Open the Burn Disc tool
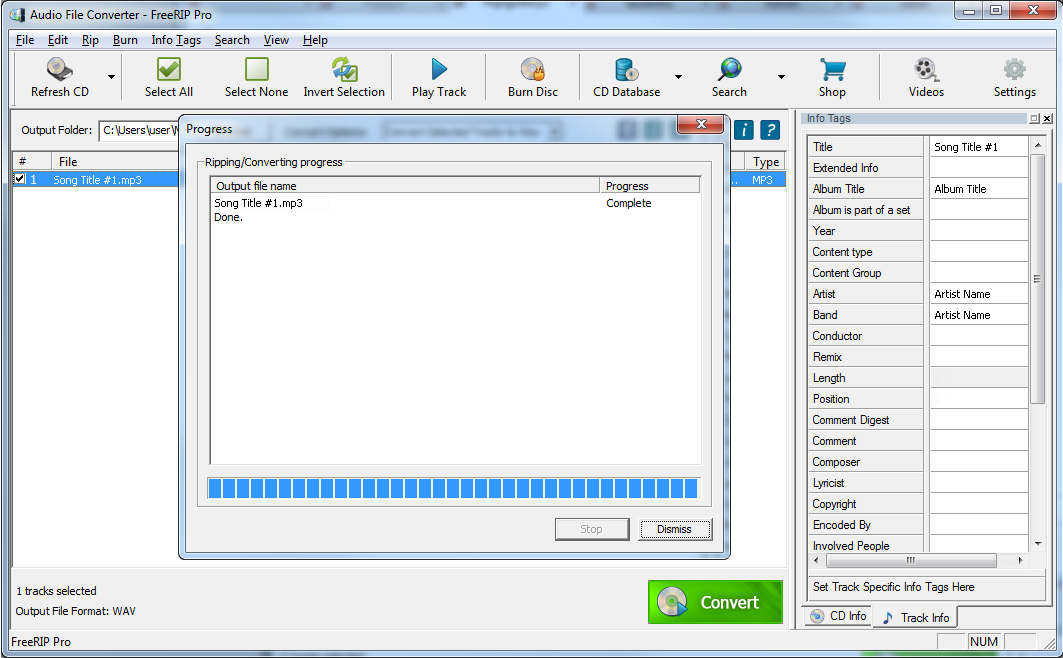Image resolution: width=1063 pixels, height=658 pixels. [532, 71]
